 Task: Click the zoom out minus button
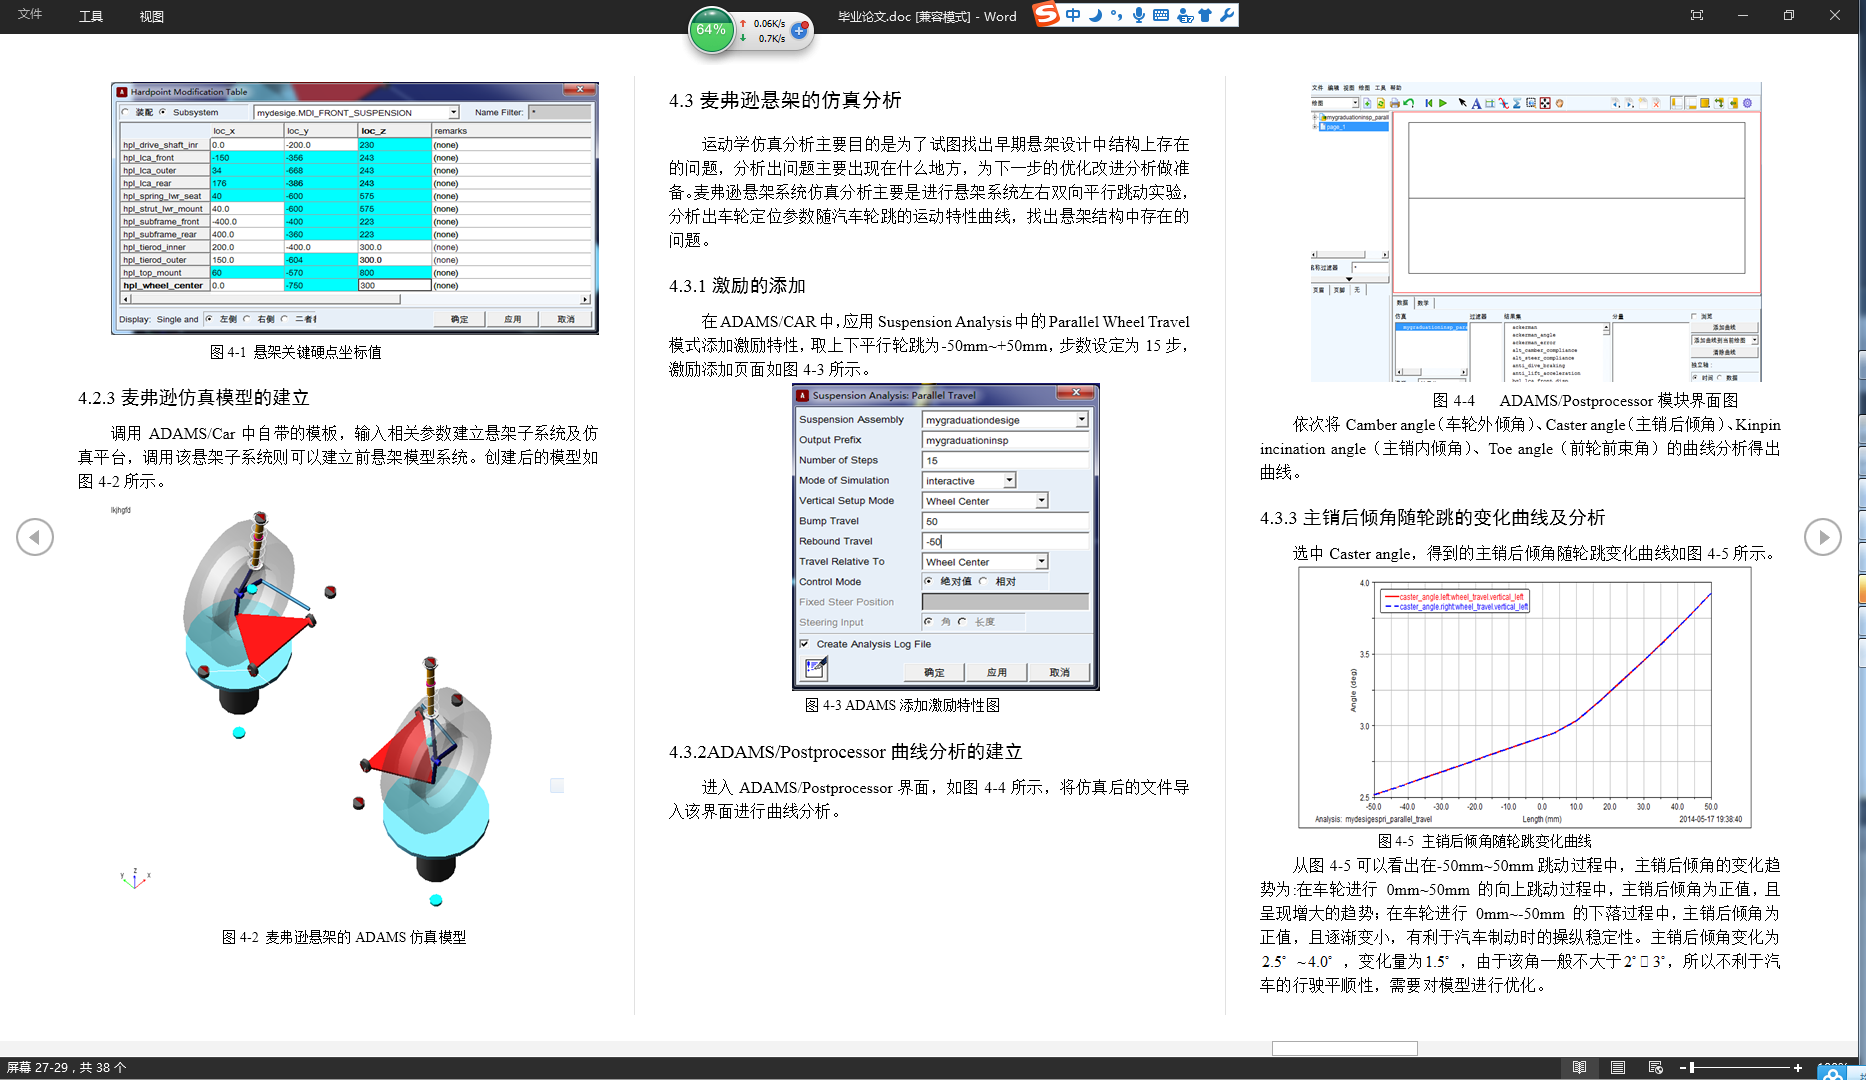point(1683,1068)
